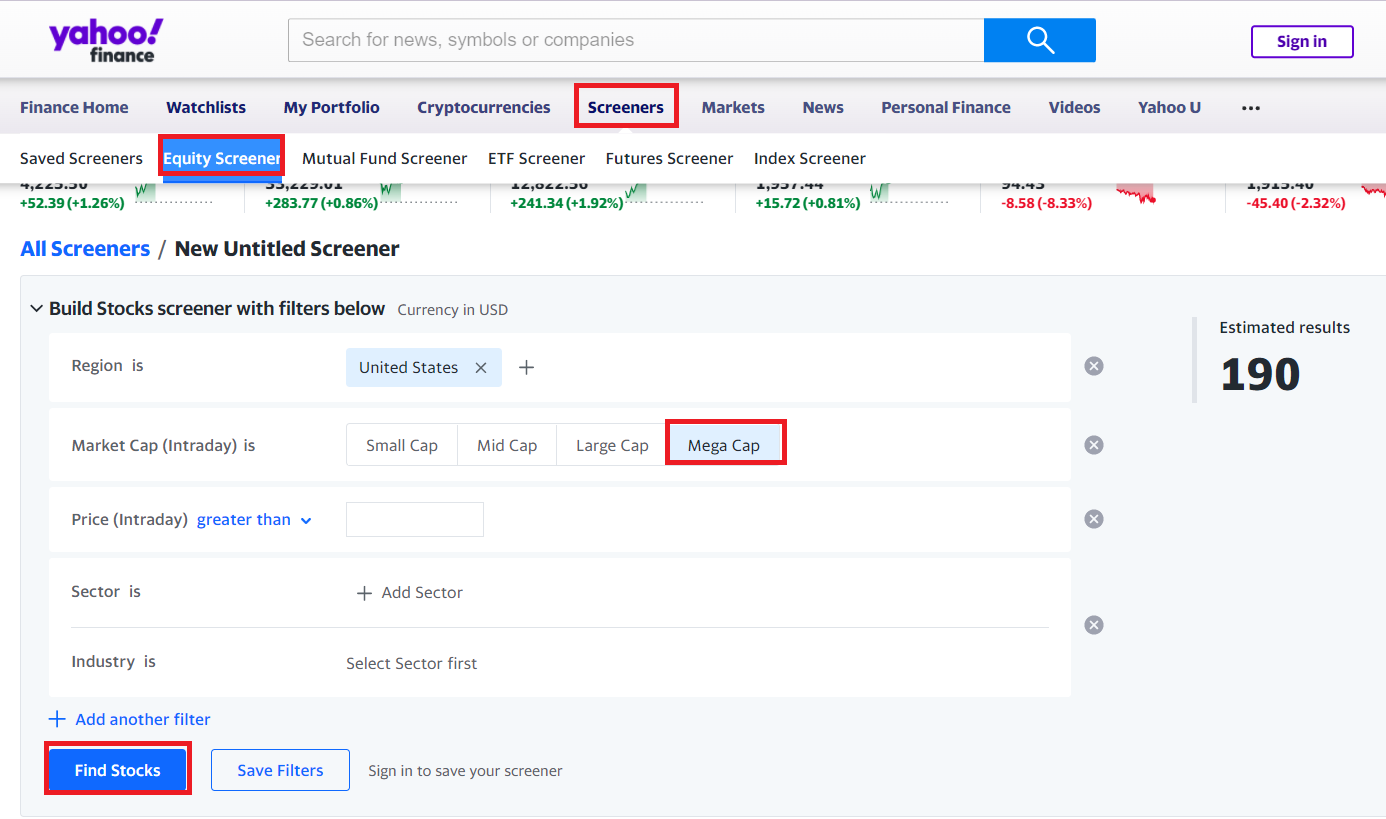The height and width of the screenshot is (819, 1386).
Task: Click the estimated results number 190
Action: (x=1260, y=374)
